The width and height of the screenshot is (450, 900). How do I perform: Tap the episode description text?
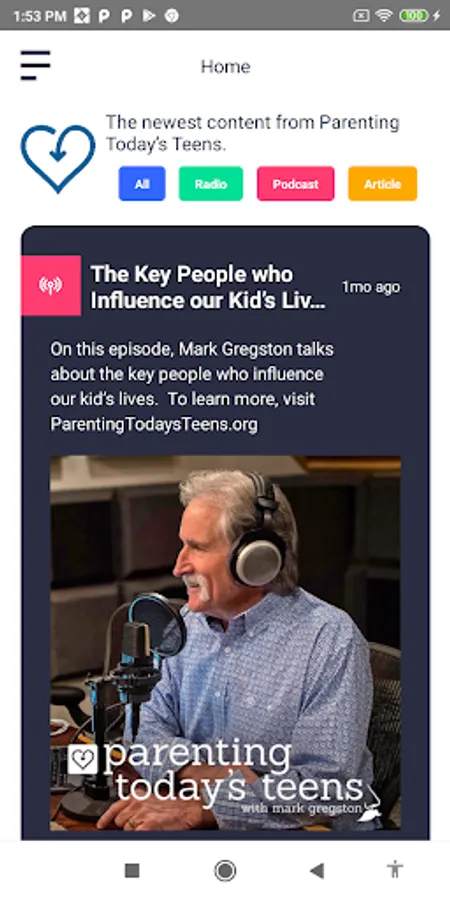point(192,387)
